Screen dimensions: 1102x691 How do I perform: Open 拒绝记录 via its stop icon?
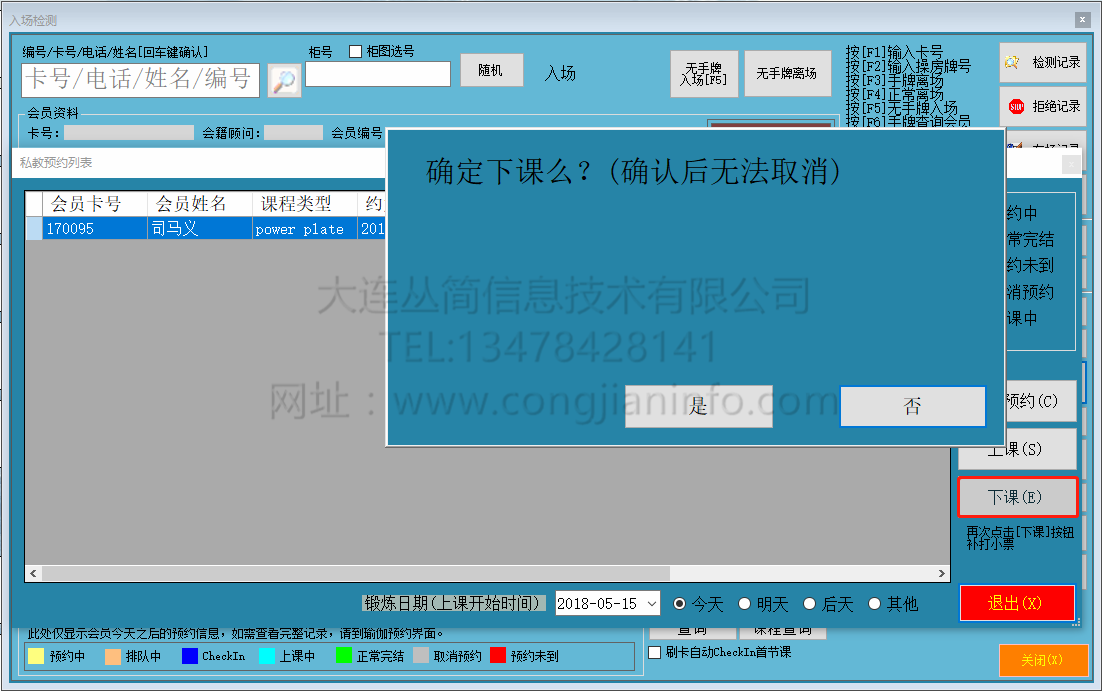click(1042, 106)
